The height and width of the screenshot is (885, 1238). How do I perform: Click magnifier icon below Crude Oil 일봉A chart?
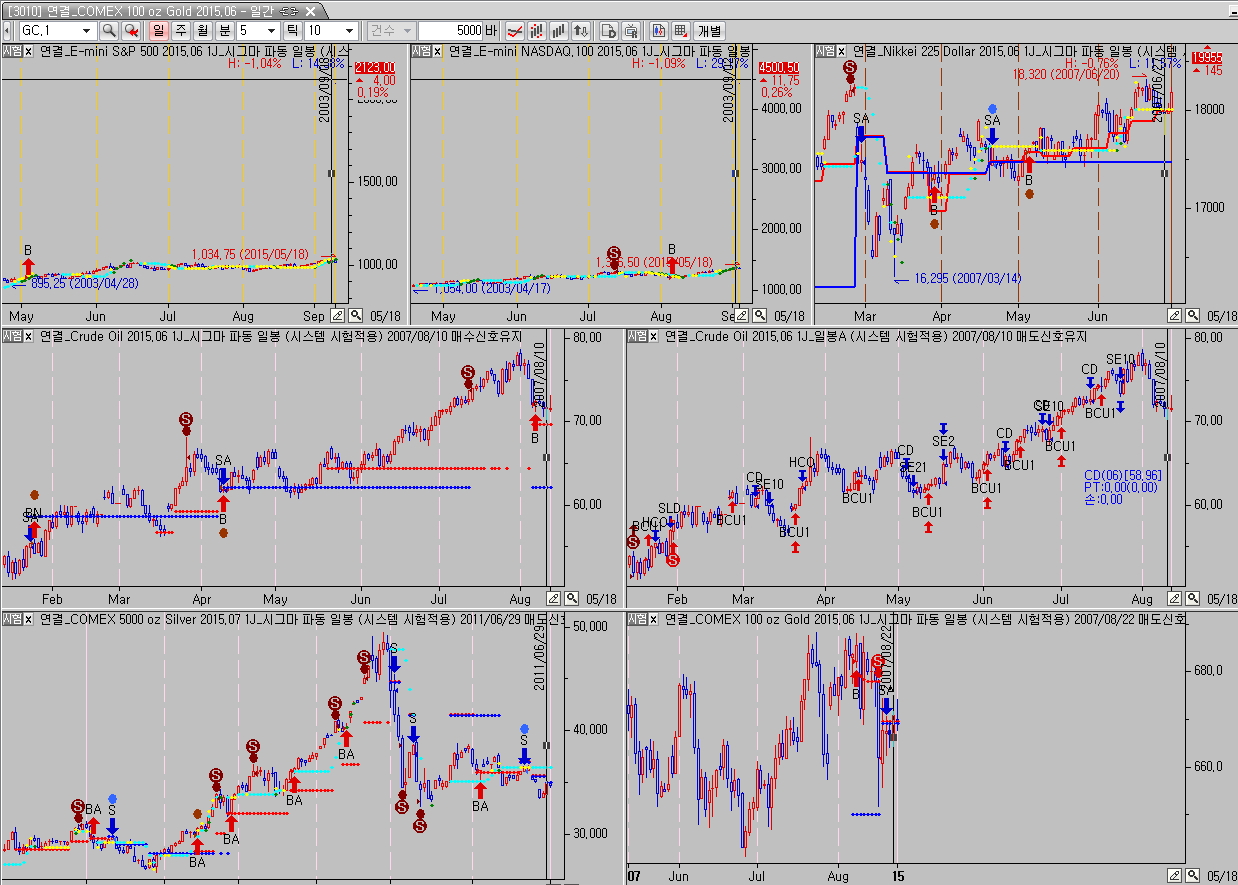(x=1195, y=599)
